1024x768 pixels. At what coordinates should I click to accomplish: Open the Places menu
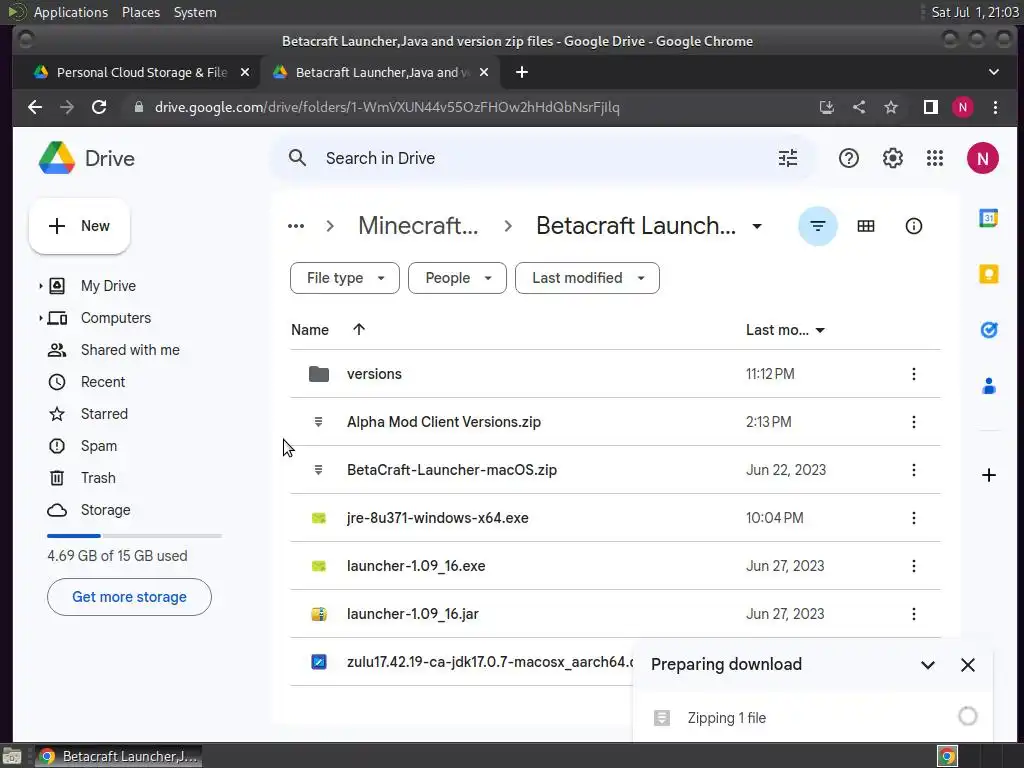point(140,12)
